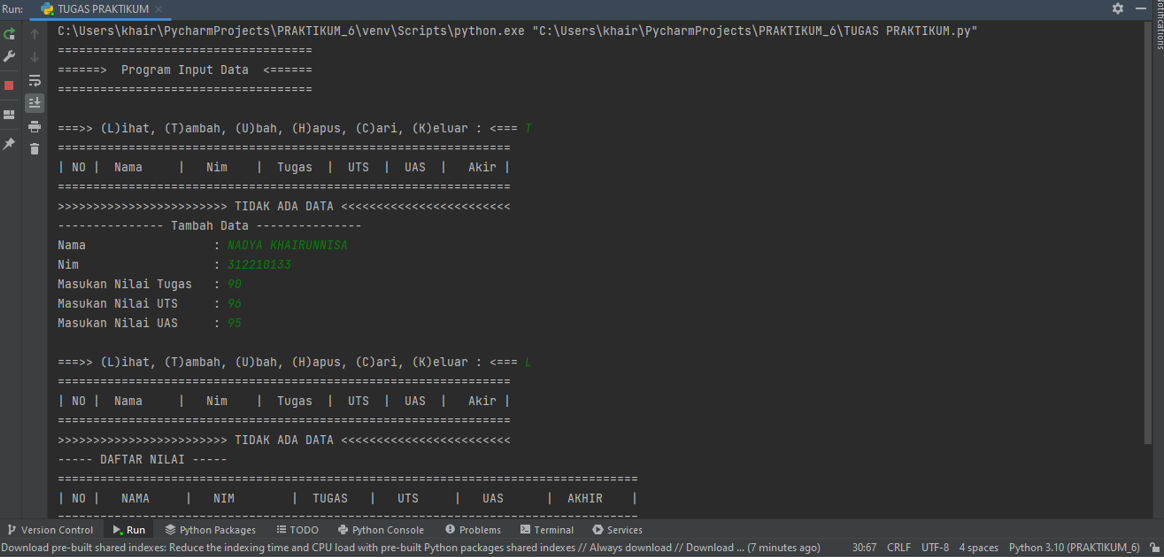Open run configuration wrench settings
The image size is (1164, 557).
point(9,56)
